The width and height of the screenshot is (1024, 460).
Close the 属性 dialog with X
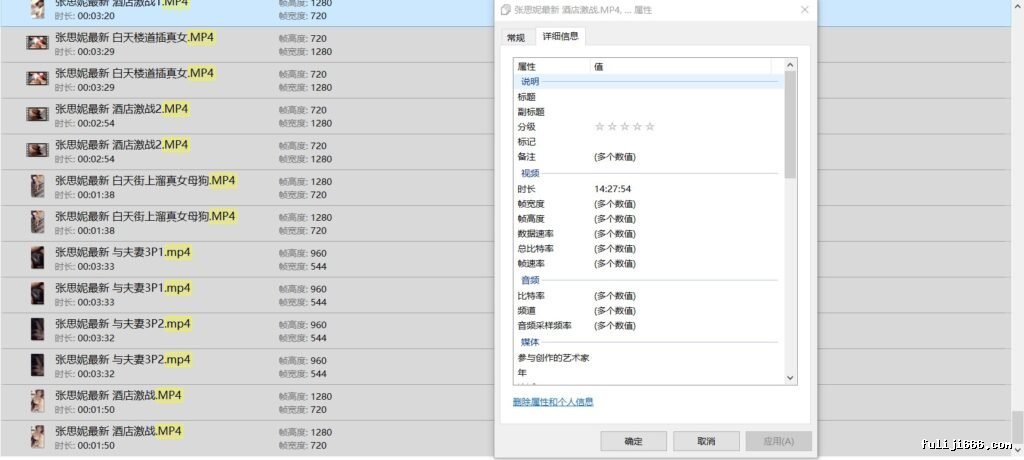(805, 10)
